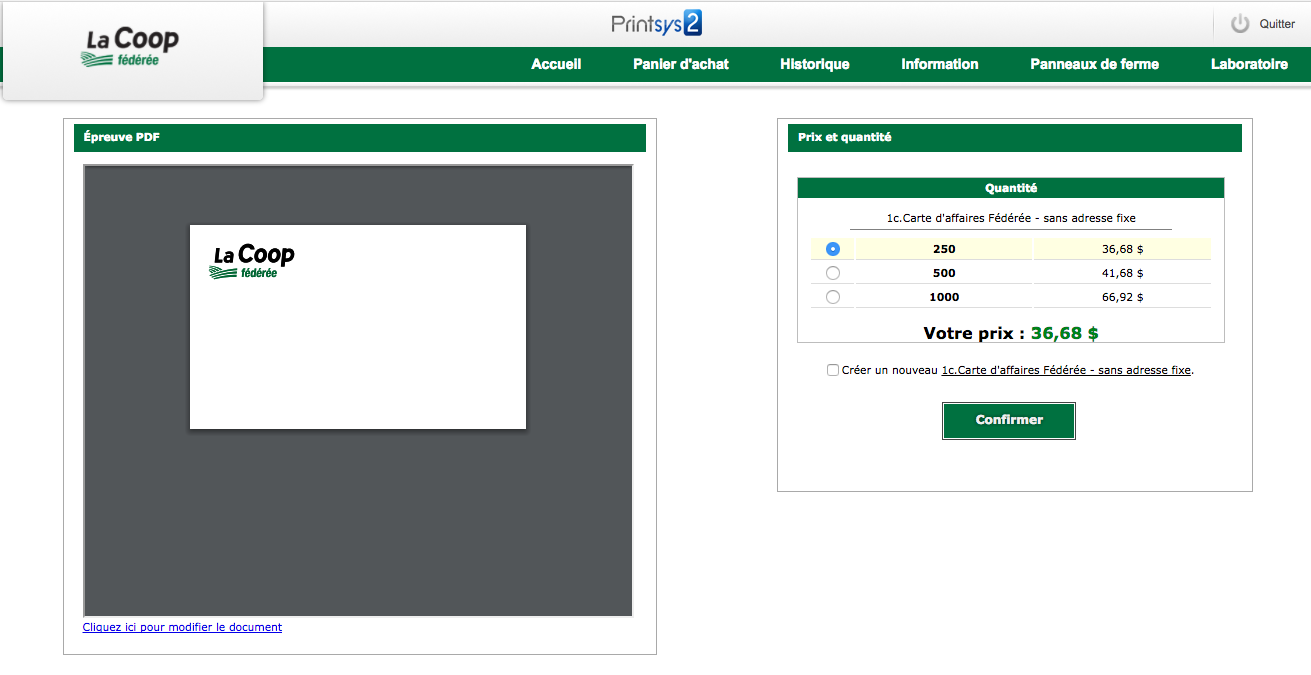This screenshot has width=1311, height=675.
Task: Click the Quitter power icon
Action: click(x=1240, y=24)
